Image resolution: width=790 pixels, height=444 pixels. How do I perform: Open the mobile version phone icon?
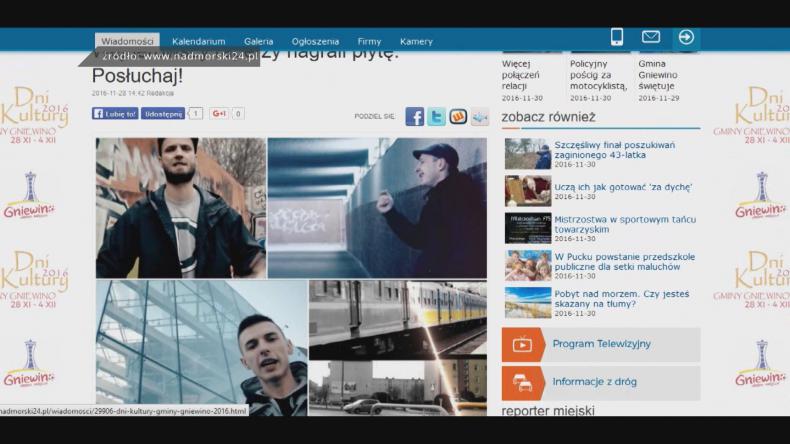[617, 37]
